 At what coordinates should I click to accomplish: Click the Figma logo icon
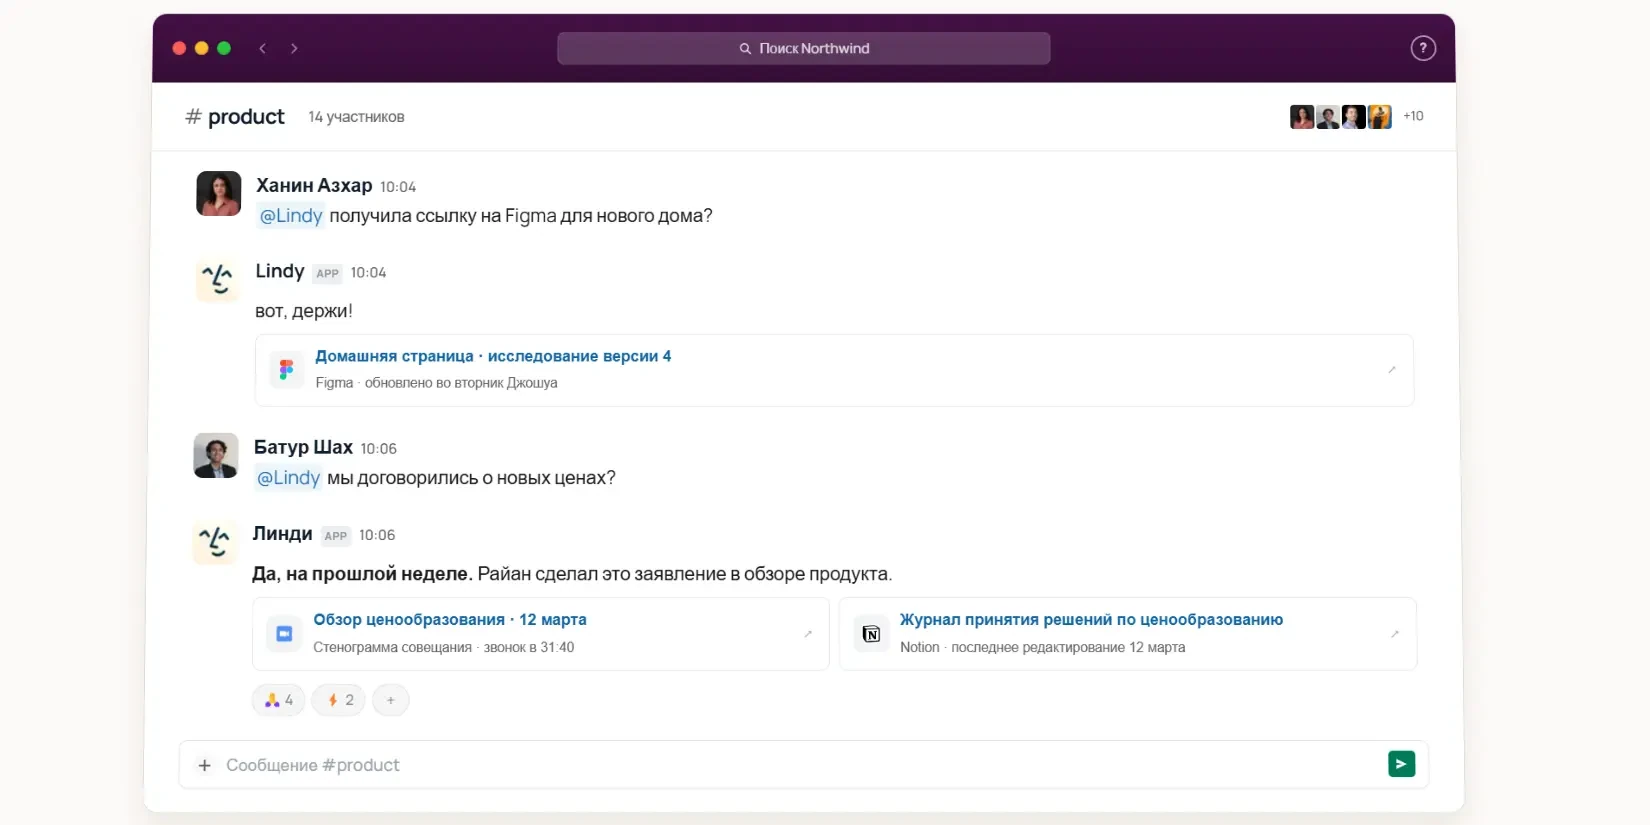point(287,370)
